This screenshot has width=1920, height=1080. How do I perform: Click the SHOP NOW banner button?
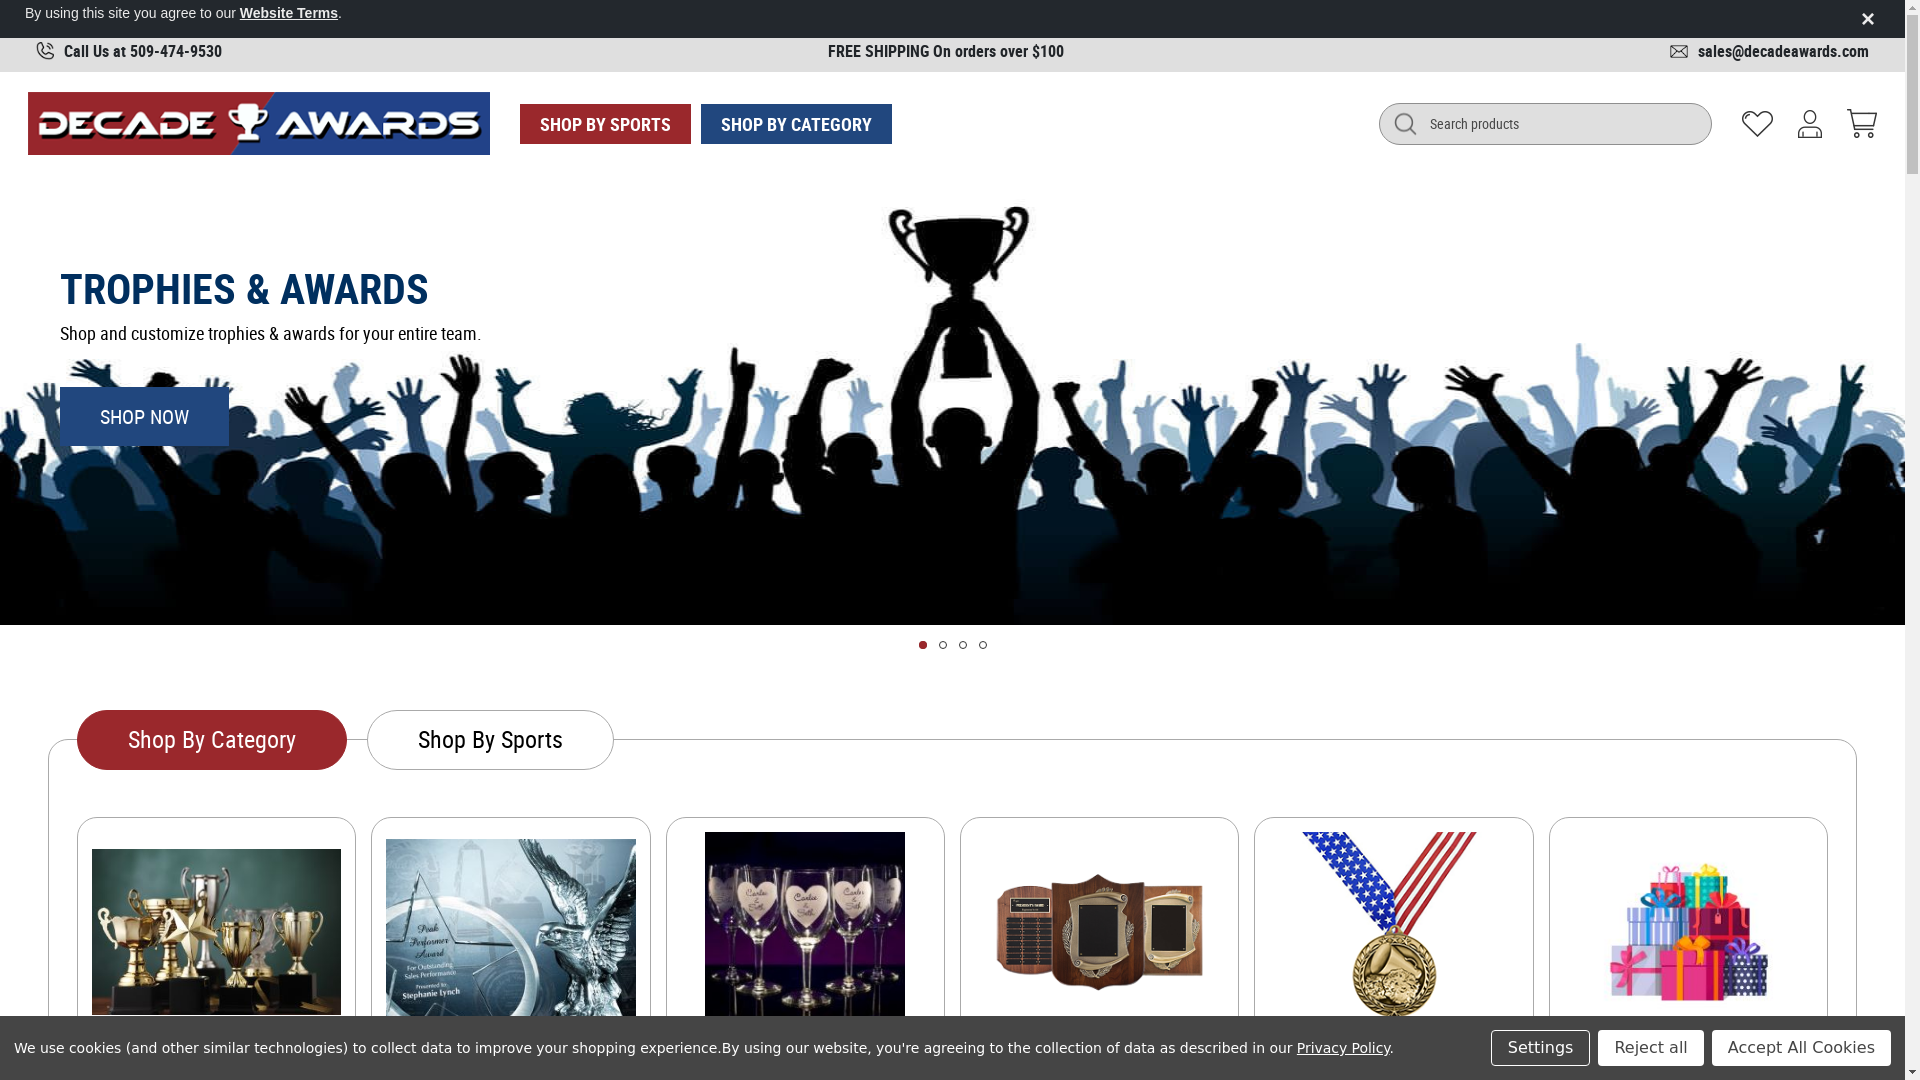(x=144, y=417)
